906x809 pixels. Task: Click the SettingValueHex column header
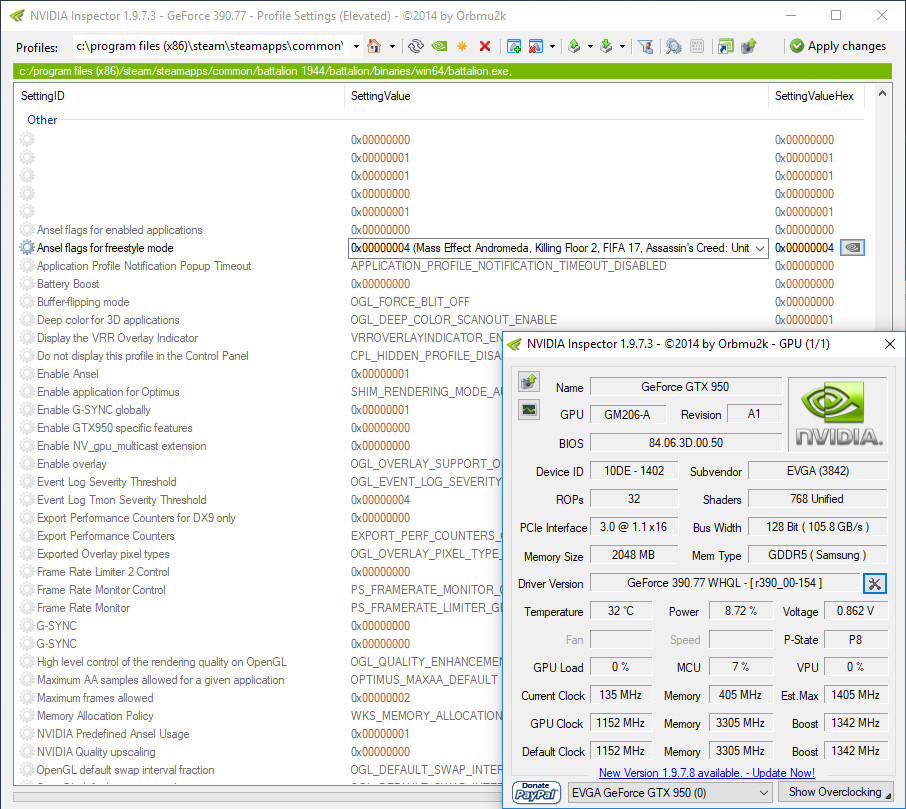coord(816,96)
